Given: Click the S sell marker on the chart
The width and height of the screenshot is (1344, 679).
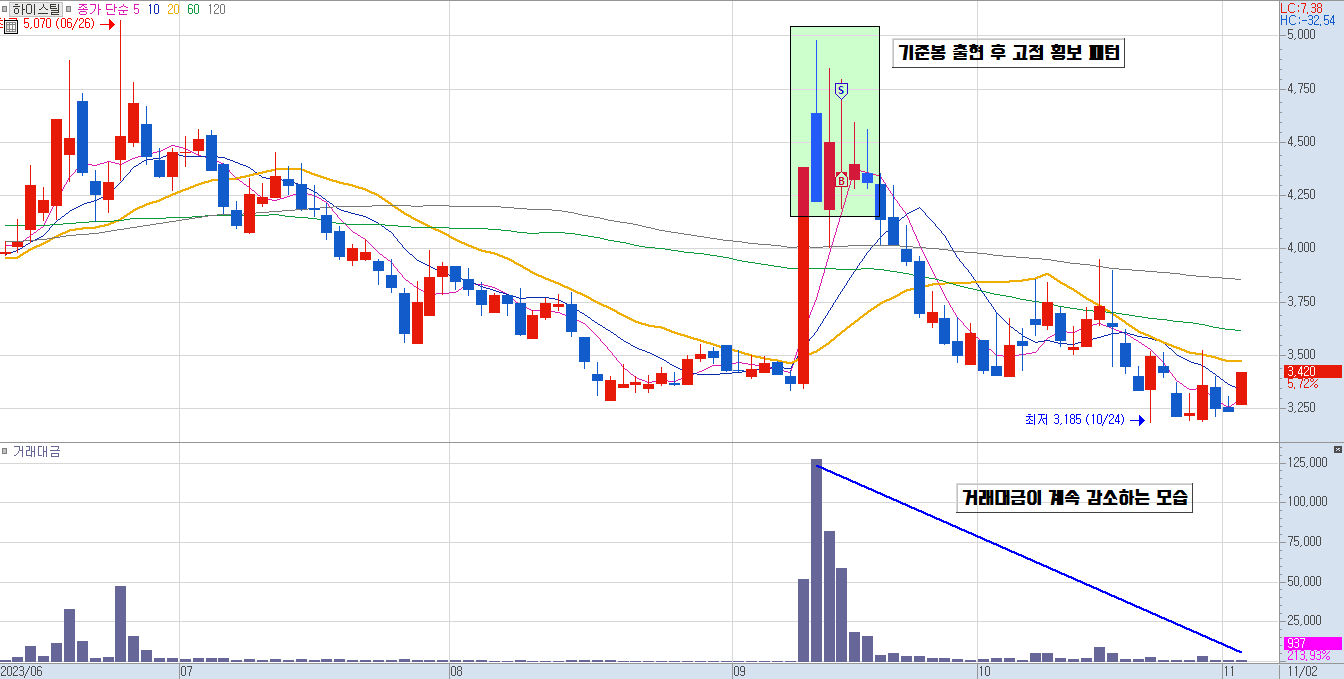Looking at the screenshot, I should point(841,90).
